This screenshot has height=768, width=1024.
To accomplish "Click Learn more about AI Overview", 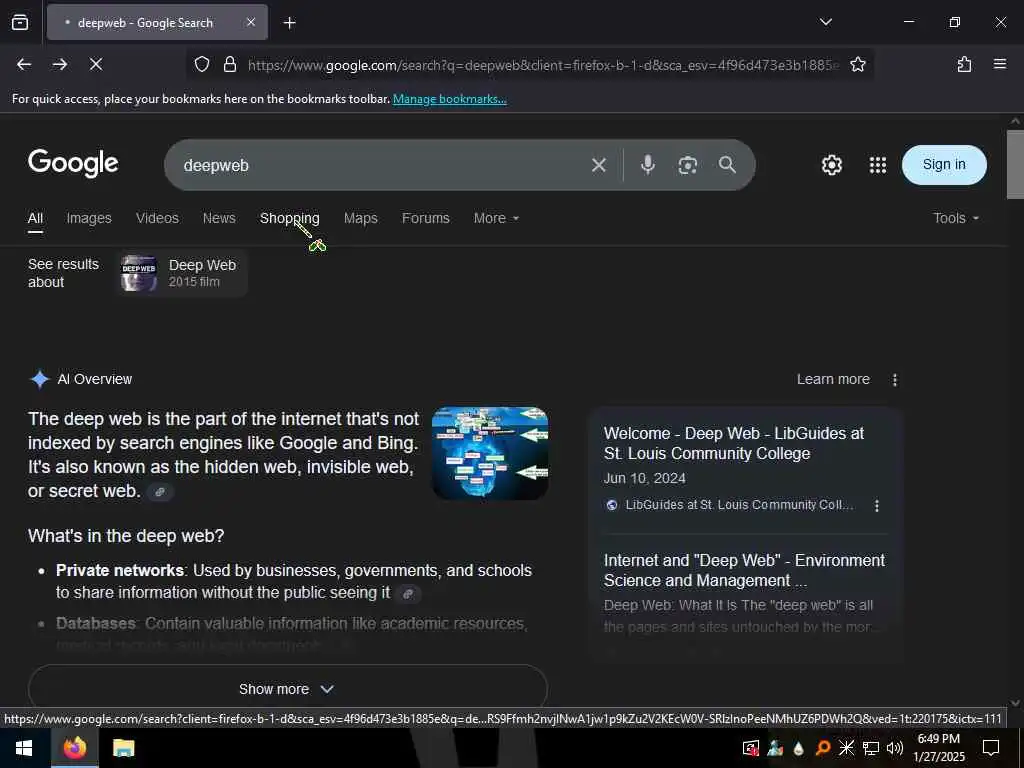I will (833, 379).
